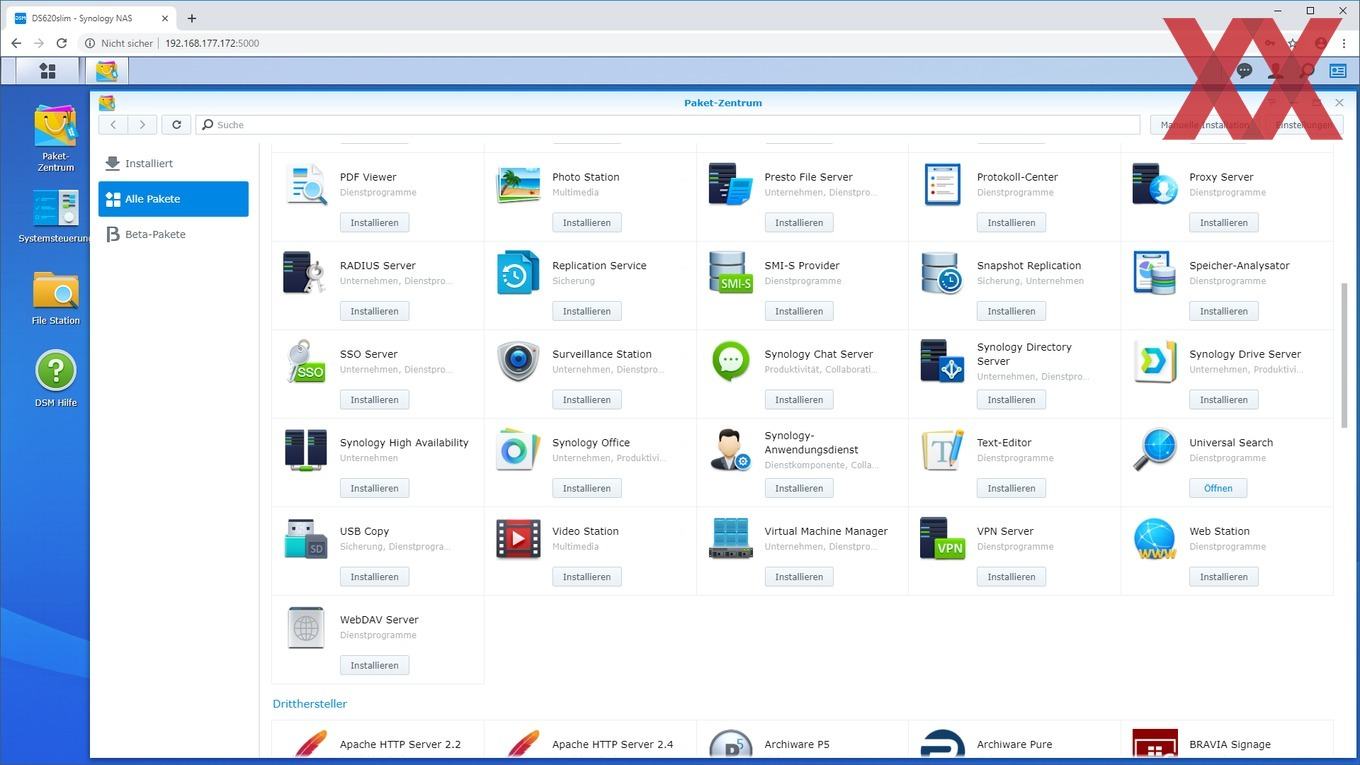Click Installieren for Surveillance Station
Image resolution: width=1360 pixels, height=765 pixels.
point(587,399)
